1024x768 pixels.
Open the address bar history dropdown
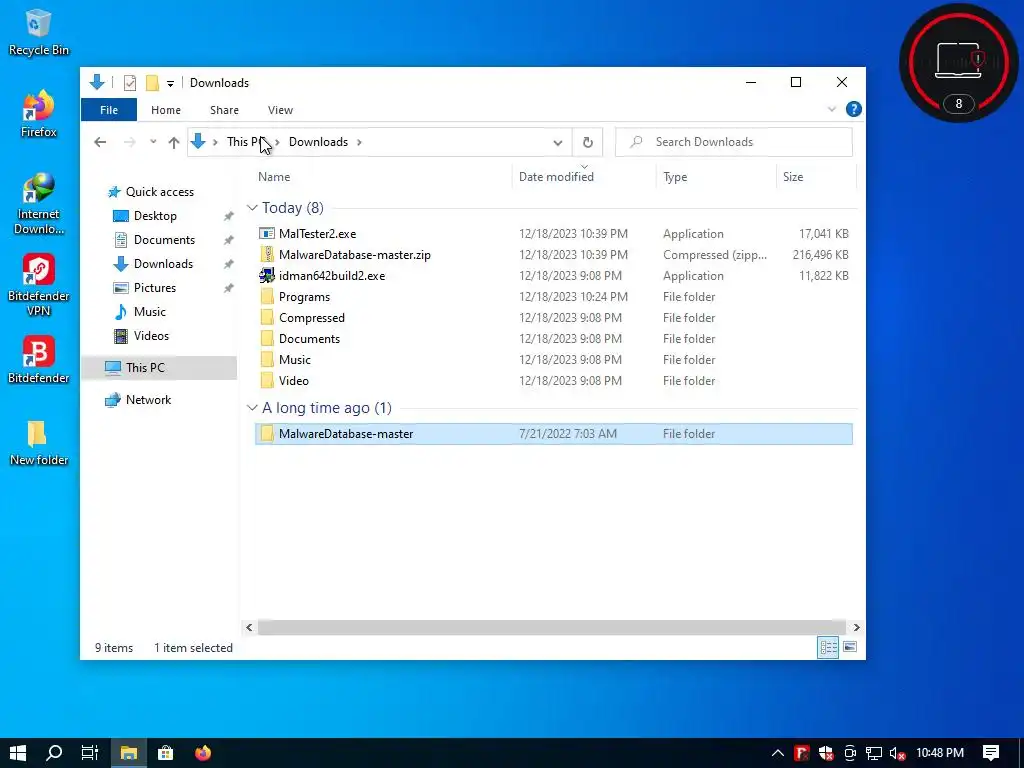point(558,142)
